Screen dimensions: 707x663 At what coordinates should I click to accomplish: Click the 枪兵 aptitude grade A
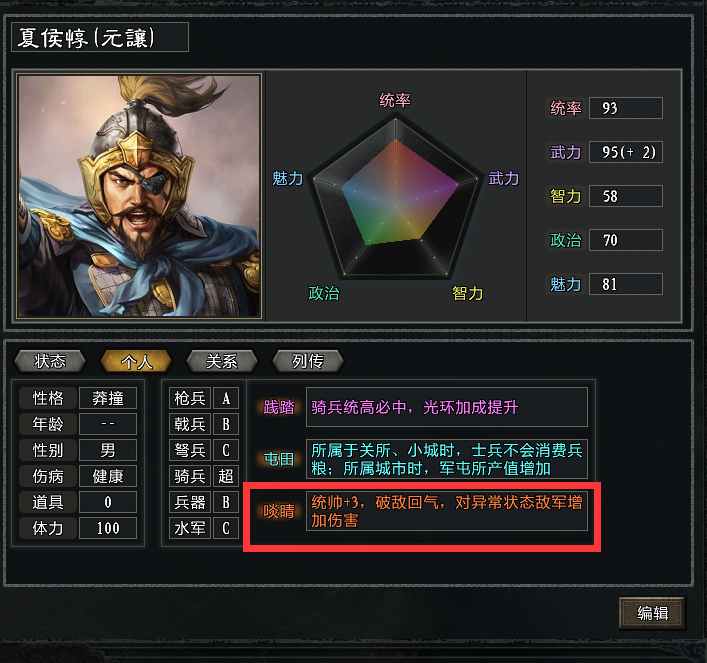(x=226, y=398)
